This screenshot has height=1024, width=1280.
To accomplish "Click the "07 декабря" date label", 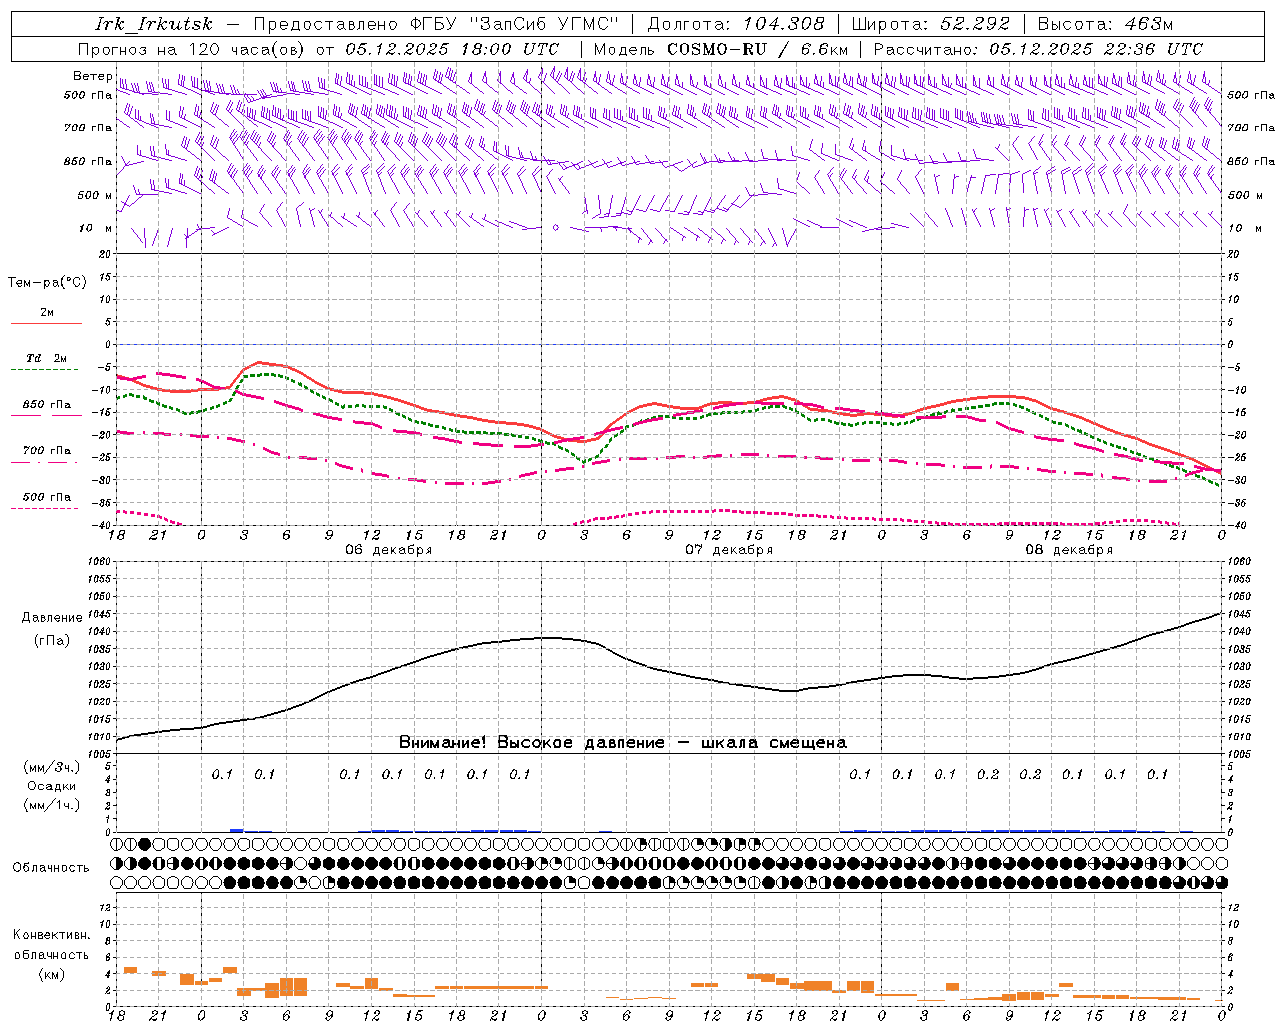I will [729, 550].
